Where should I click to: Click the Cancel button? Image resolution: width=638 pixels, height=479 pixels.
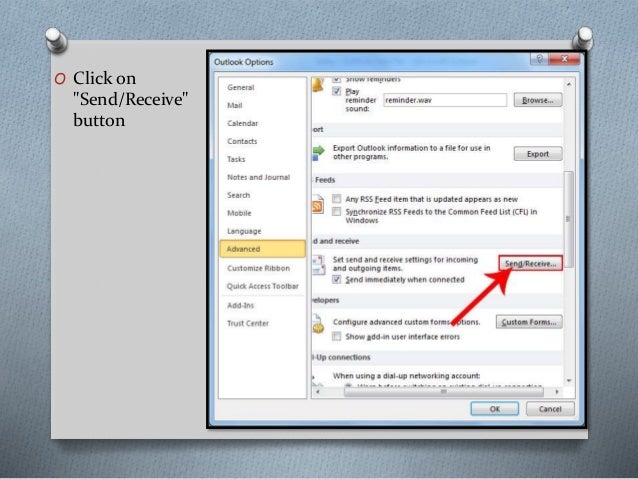pos(550,409)
